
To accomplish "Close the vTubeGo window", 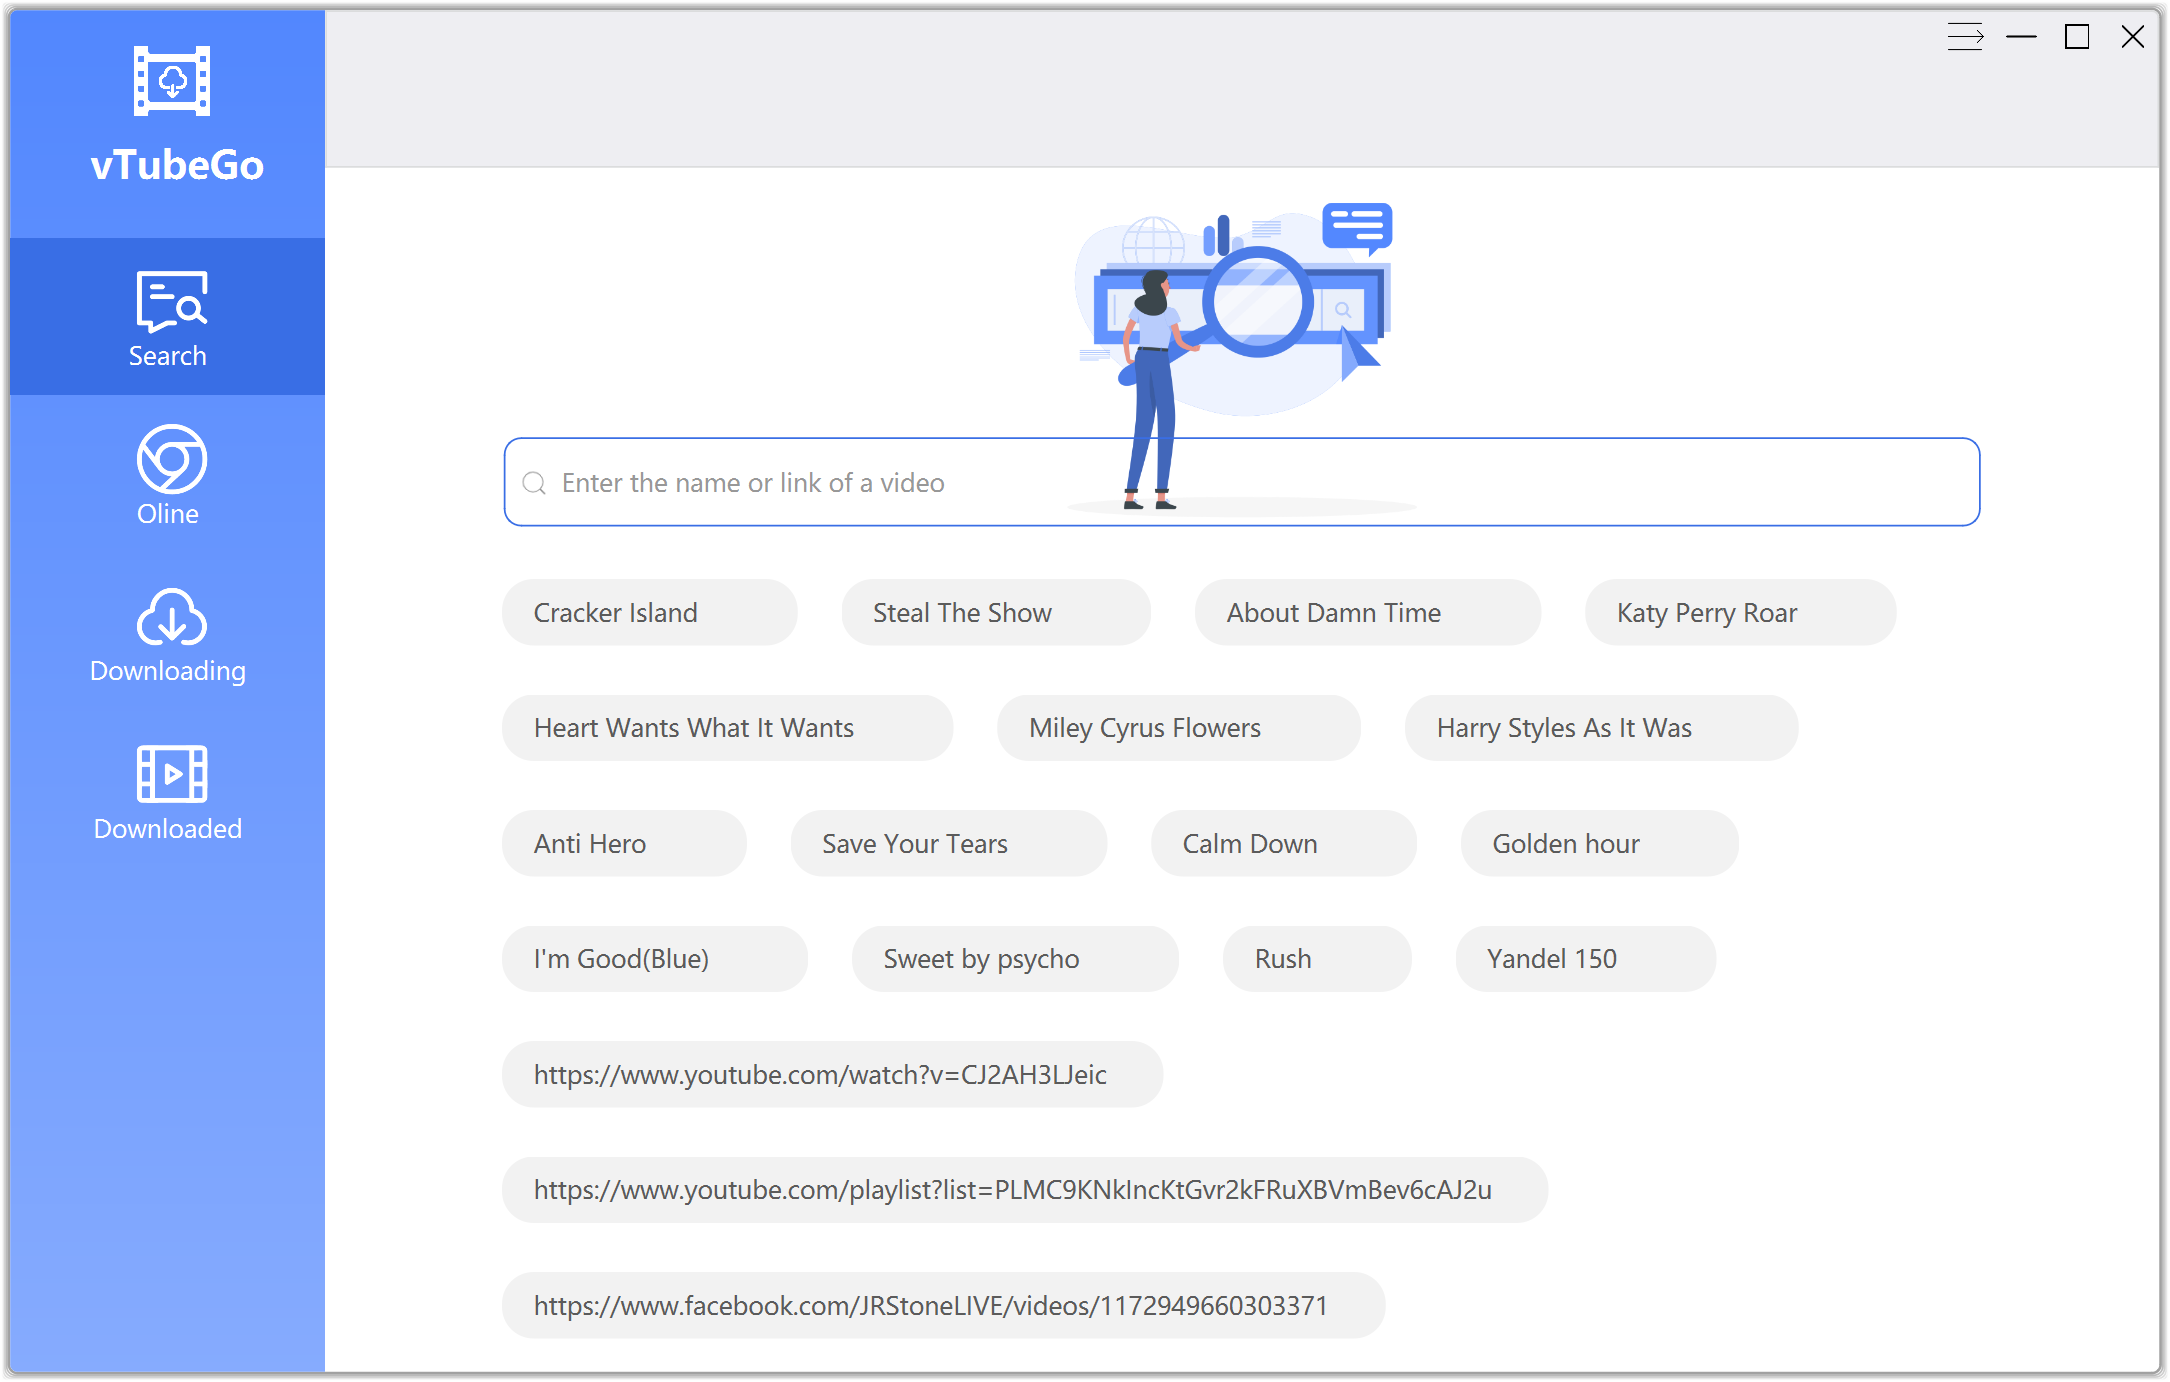I will tap(2133, 37).
